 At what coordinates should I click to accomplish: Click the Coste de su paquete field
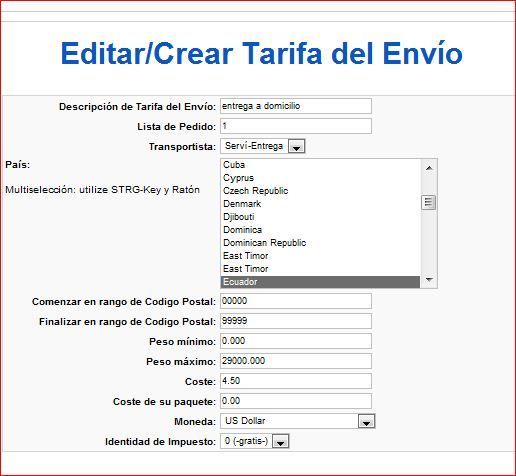(296, 401)
